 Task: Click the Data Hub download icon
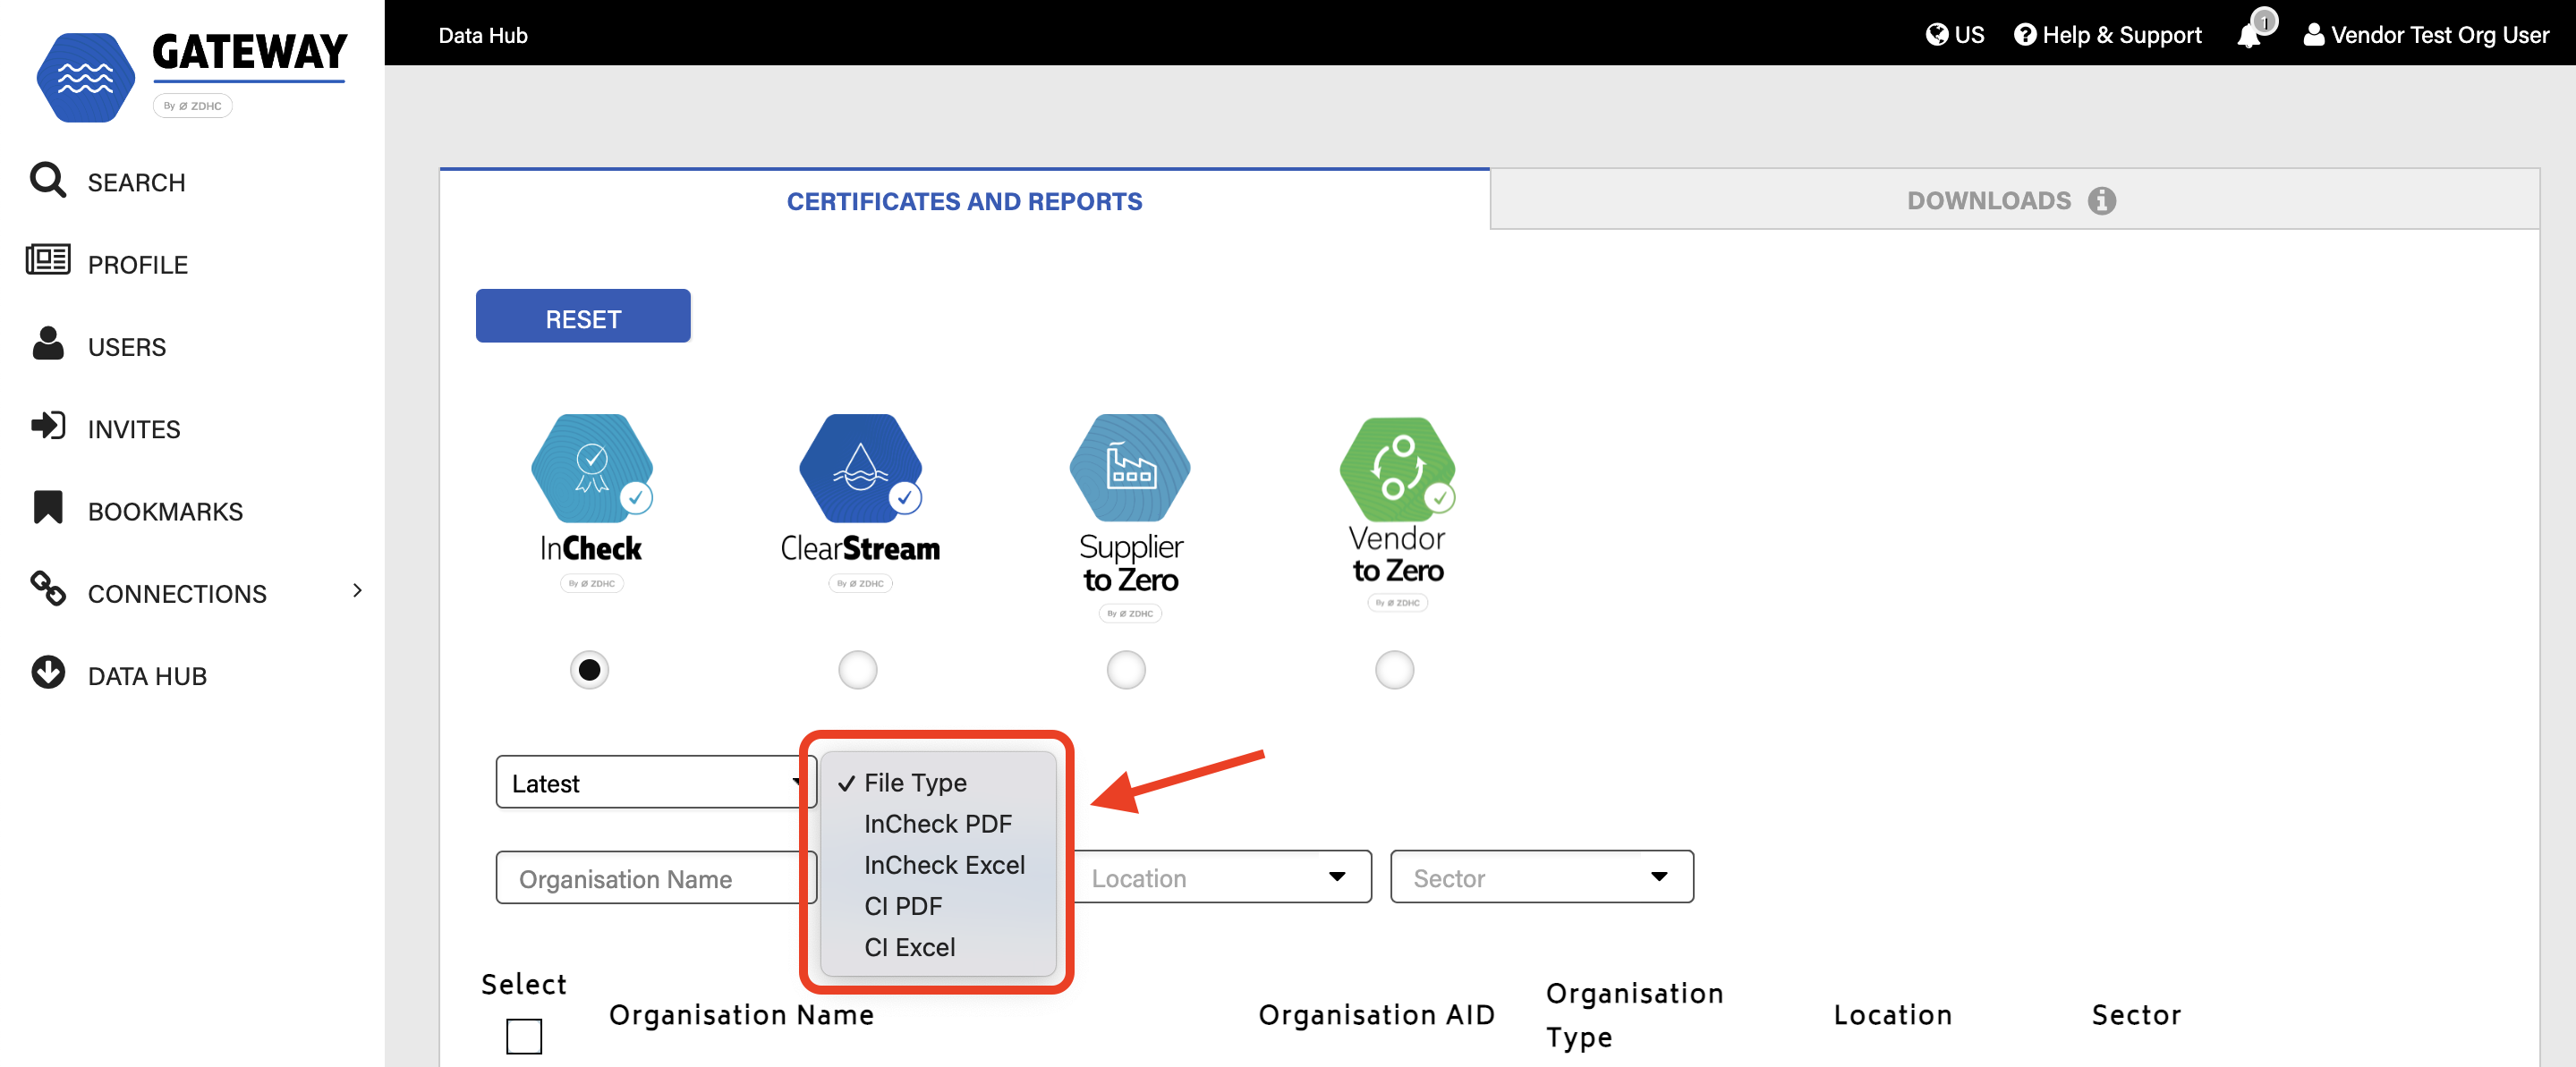click(47, 672)
